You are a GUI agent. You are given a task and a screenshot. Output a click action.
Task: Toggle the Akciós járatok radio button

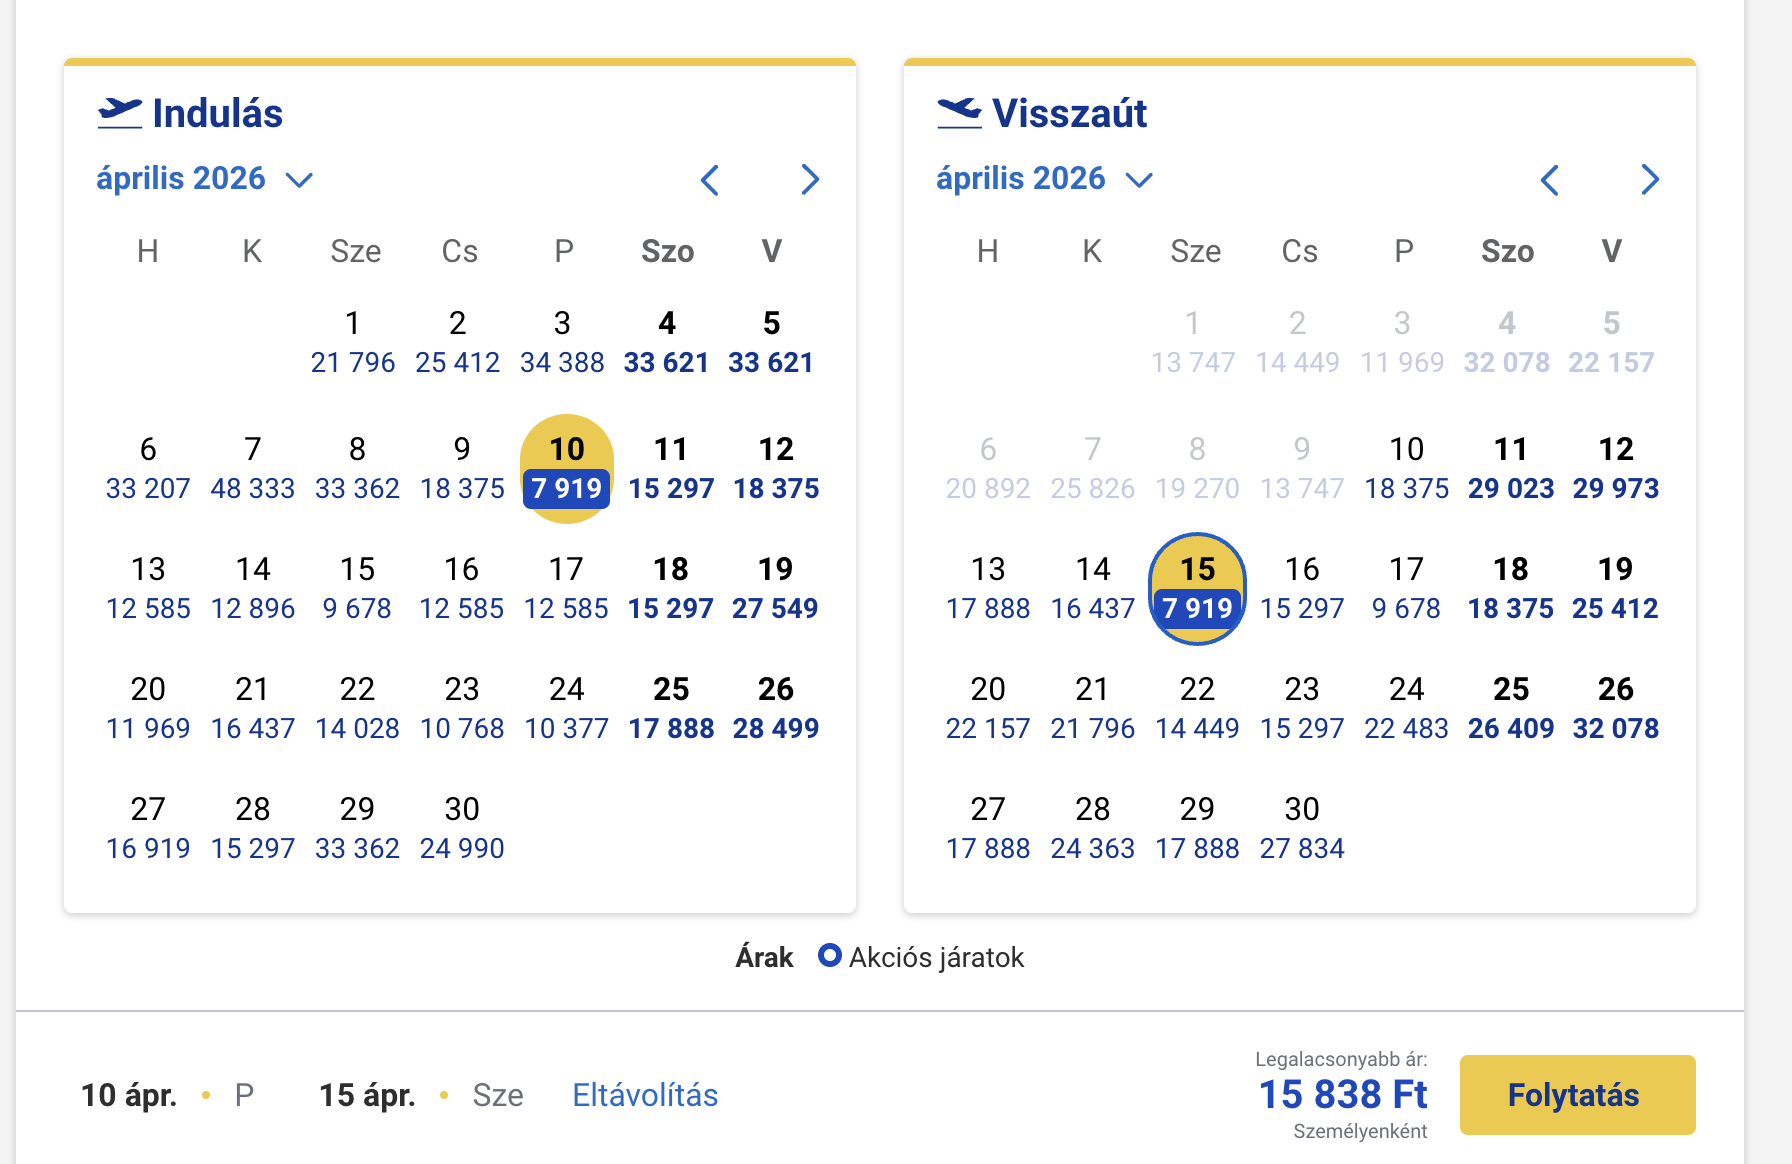[x=829, y=956]
